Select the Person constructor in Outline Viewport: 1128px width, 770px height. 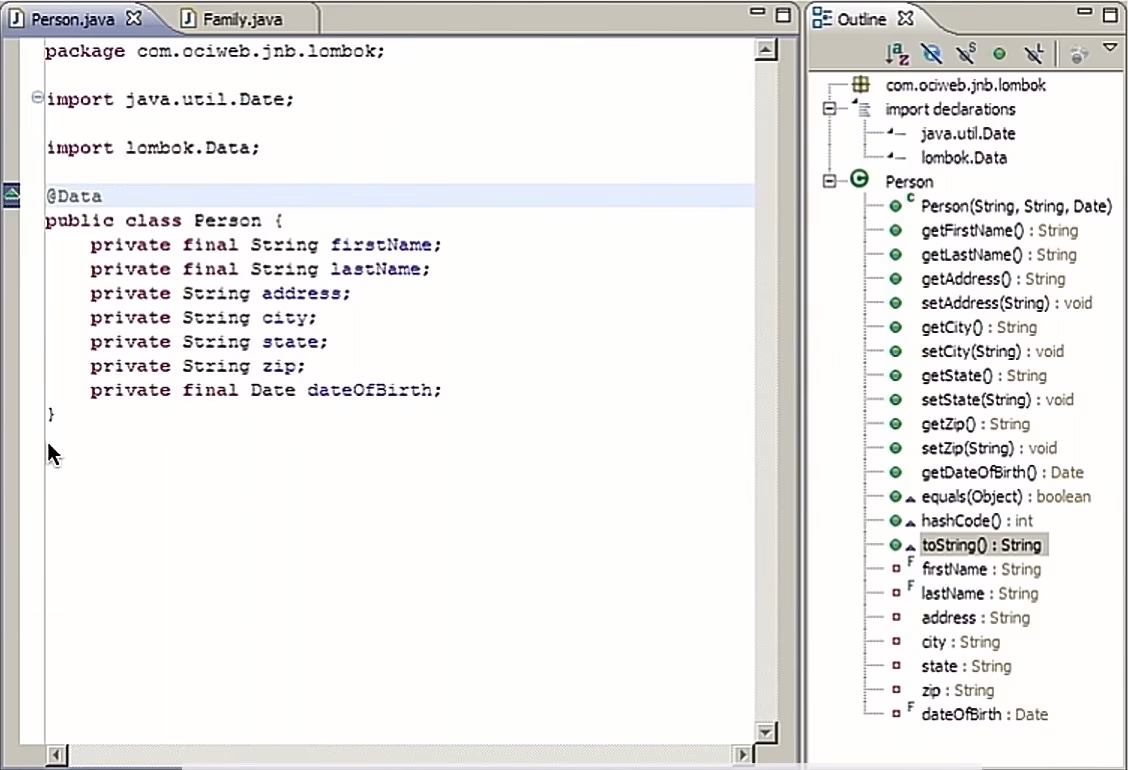pyautogui.click(x=1015, y=206)
